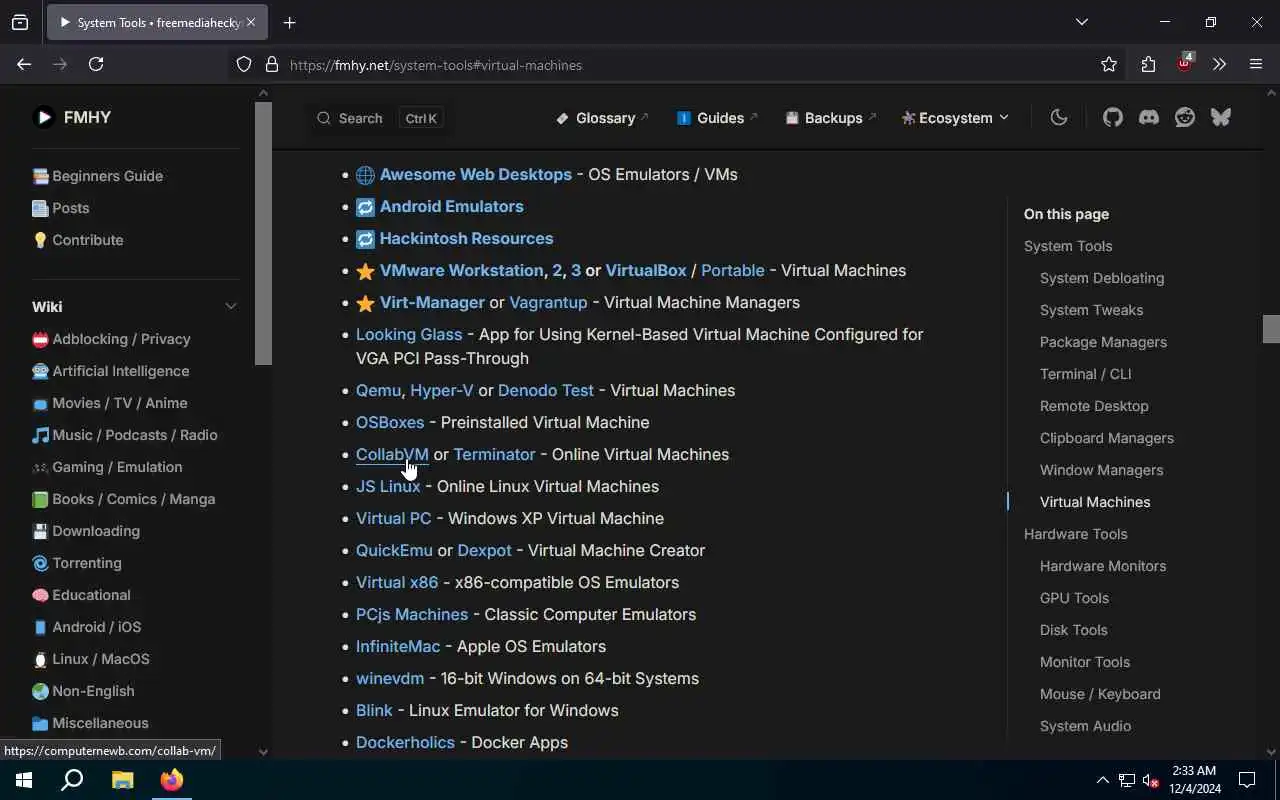The height and width of the screenshot is (800, 1280).
Task: Open the Windows Start menu
Action: click(x=24, y=780)
